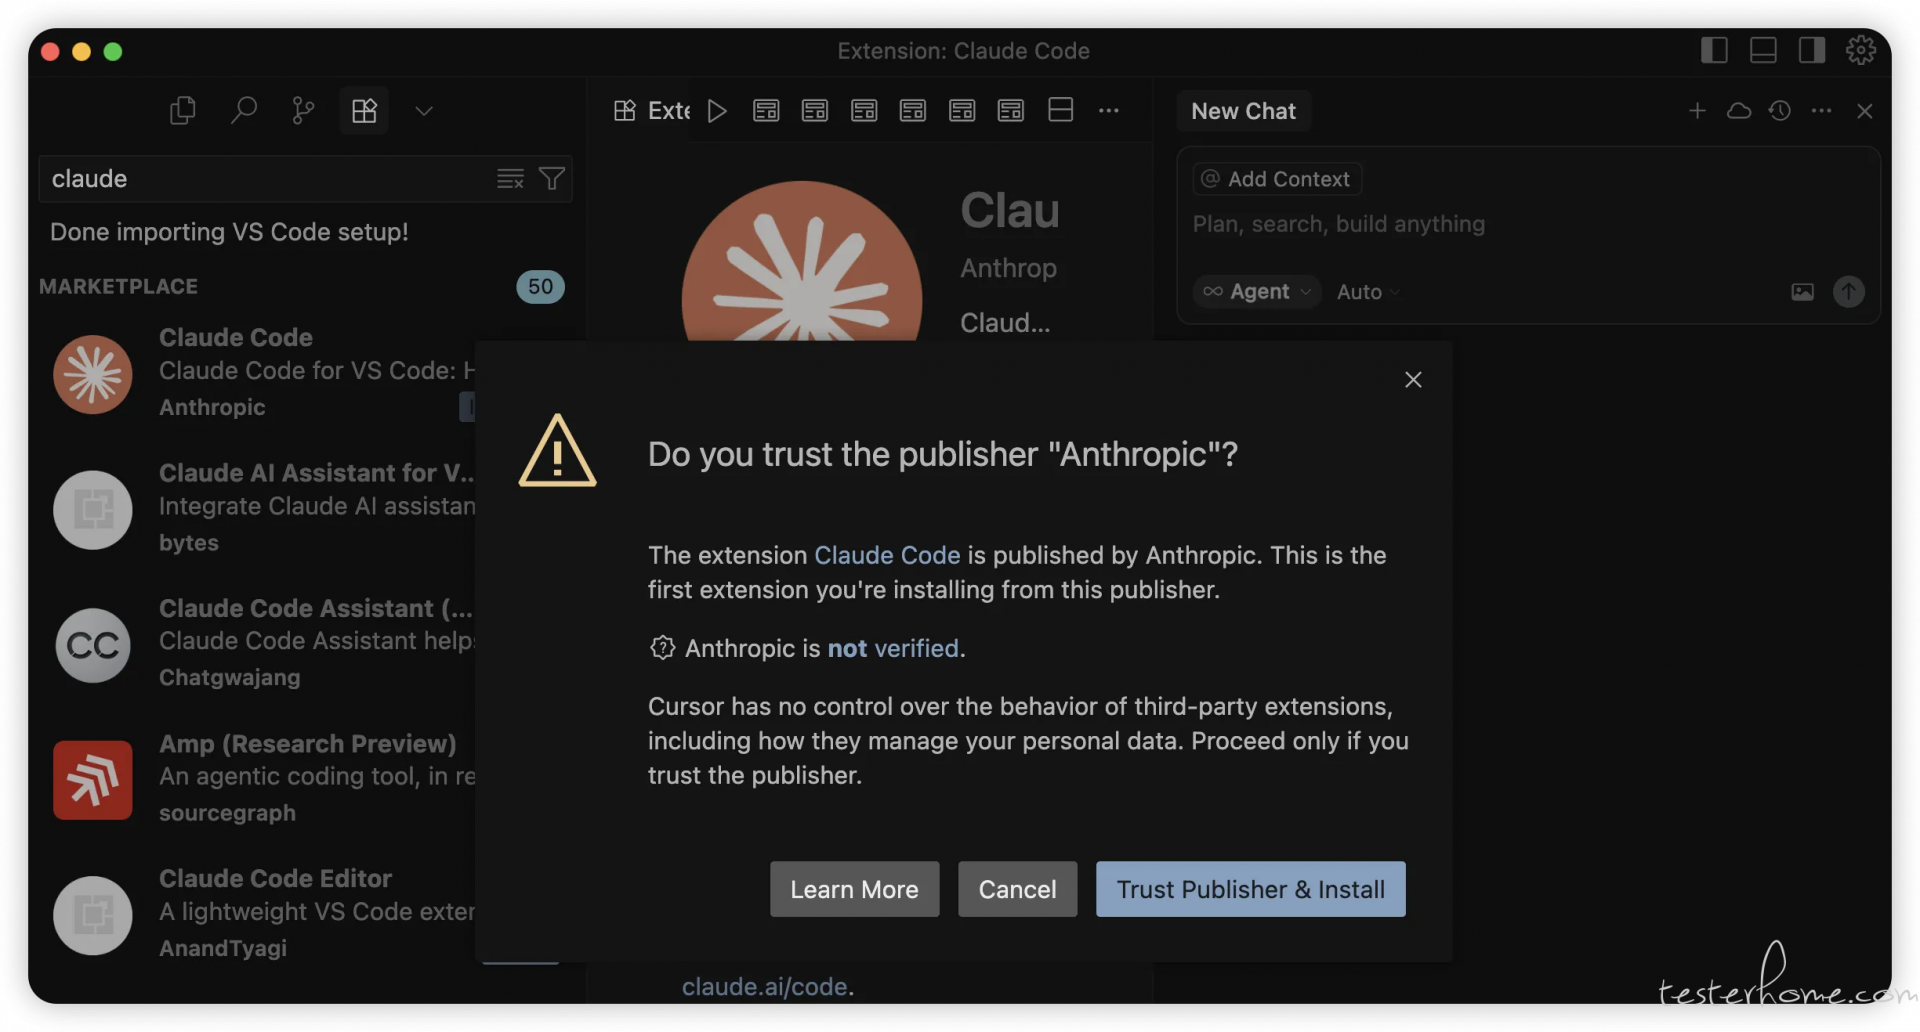This screenshot has height=1032, width=1920.
Task: Open chat panel more options ellipsis
Action: pos(1821,111)
